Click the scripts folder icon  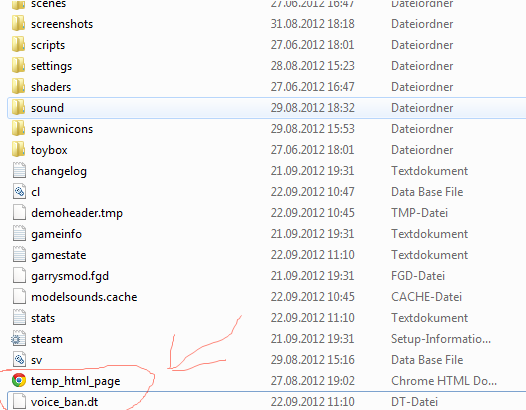tap(18, 45)
